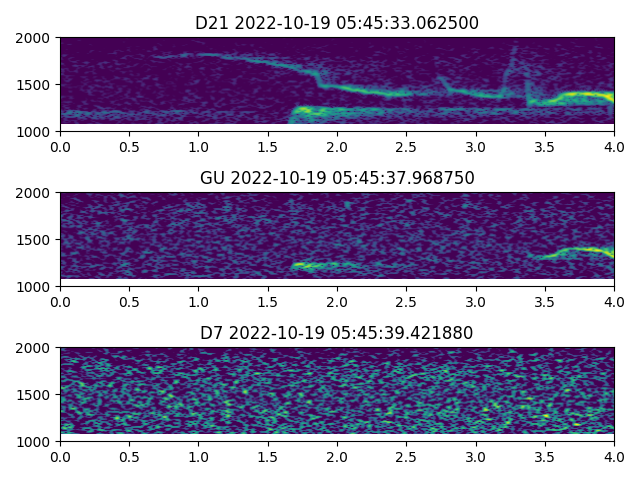Click the bright arc near 3.8s in D21 spectrogram
The height and width of the screenshot is (480, 640).
(x=582, y=96)
